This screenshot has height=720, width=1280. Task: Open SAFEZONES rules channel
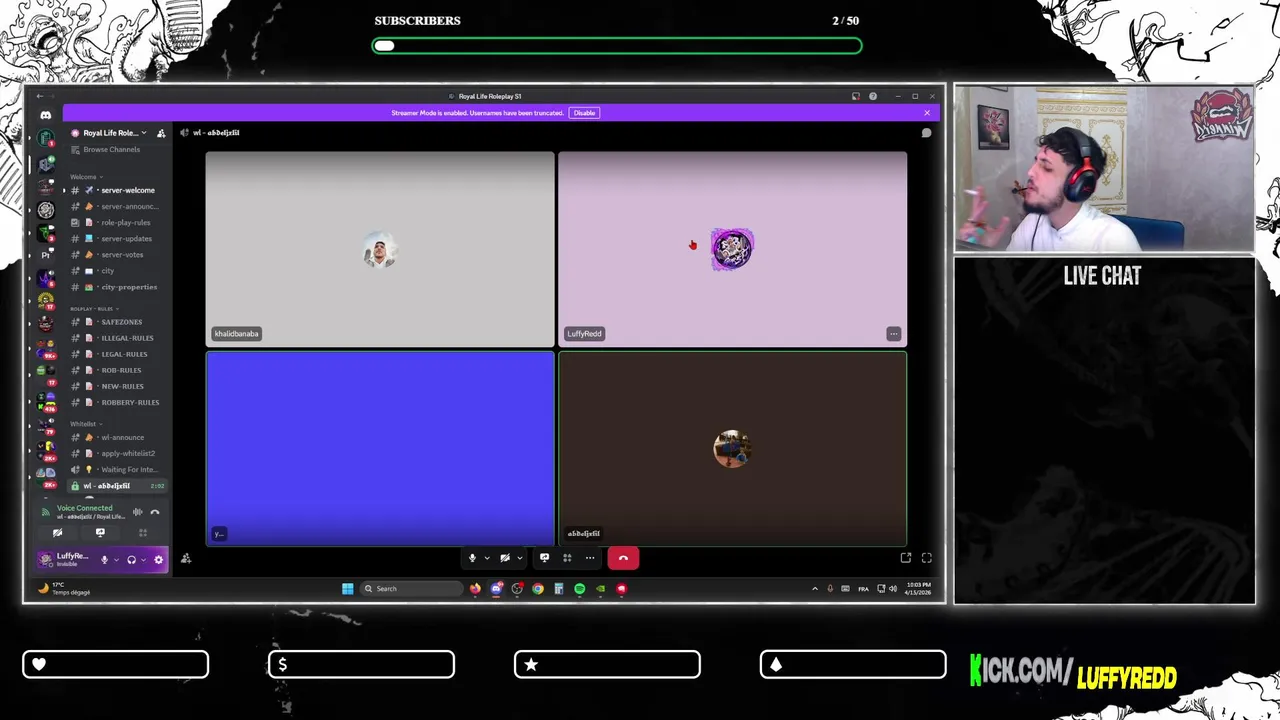tap(117, 322)
